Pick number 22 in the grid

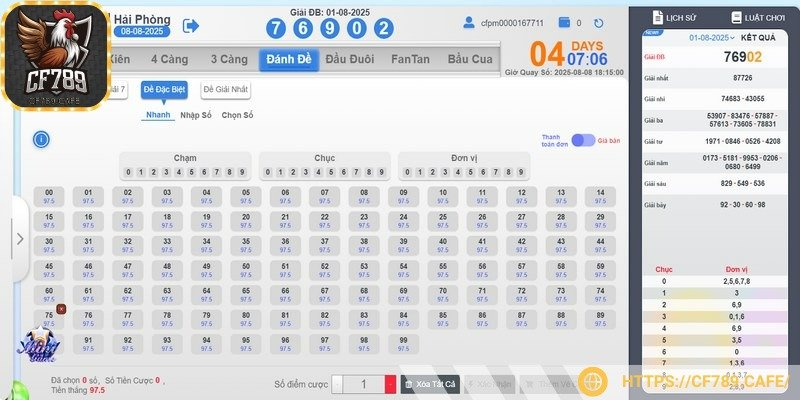[324, 221]
